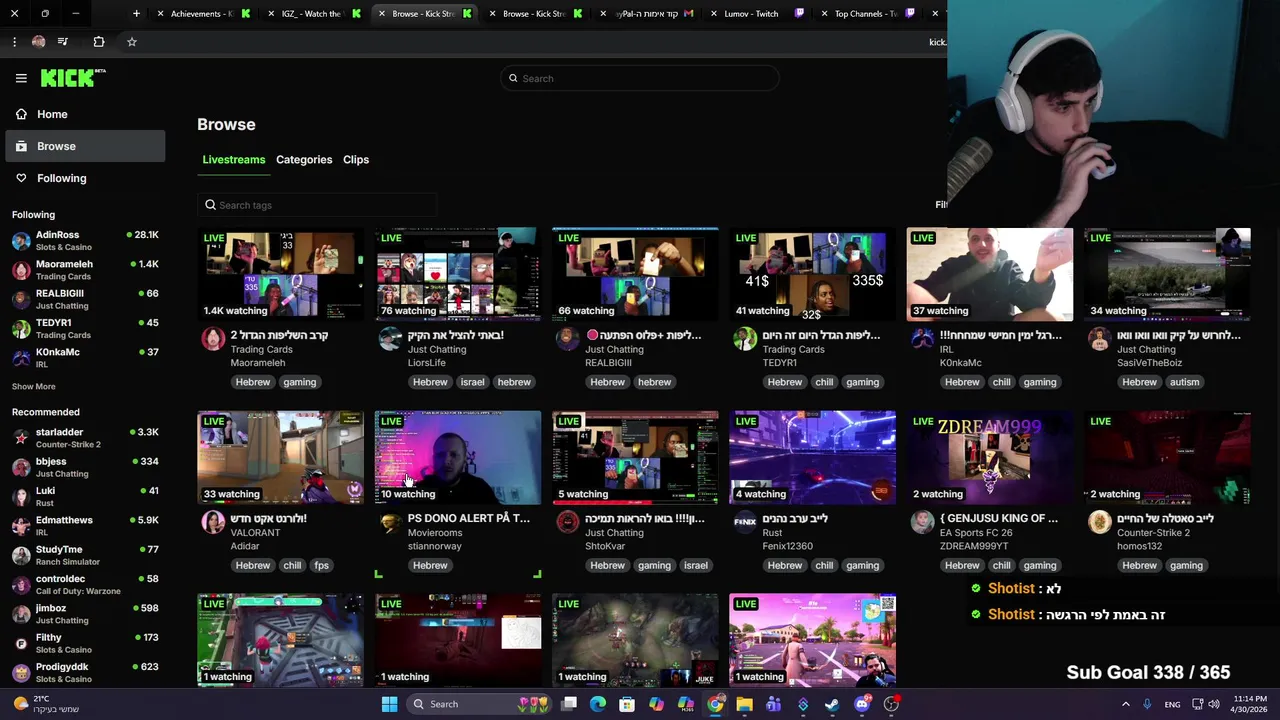Switch to Achievements browser tab
The height and width of the screenshot is (720, 1280).
click(x=205, y=13)
